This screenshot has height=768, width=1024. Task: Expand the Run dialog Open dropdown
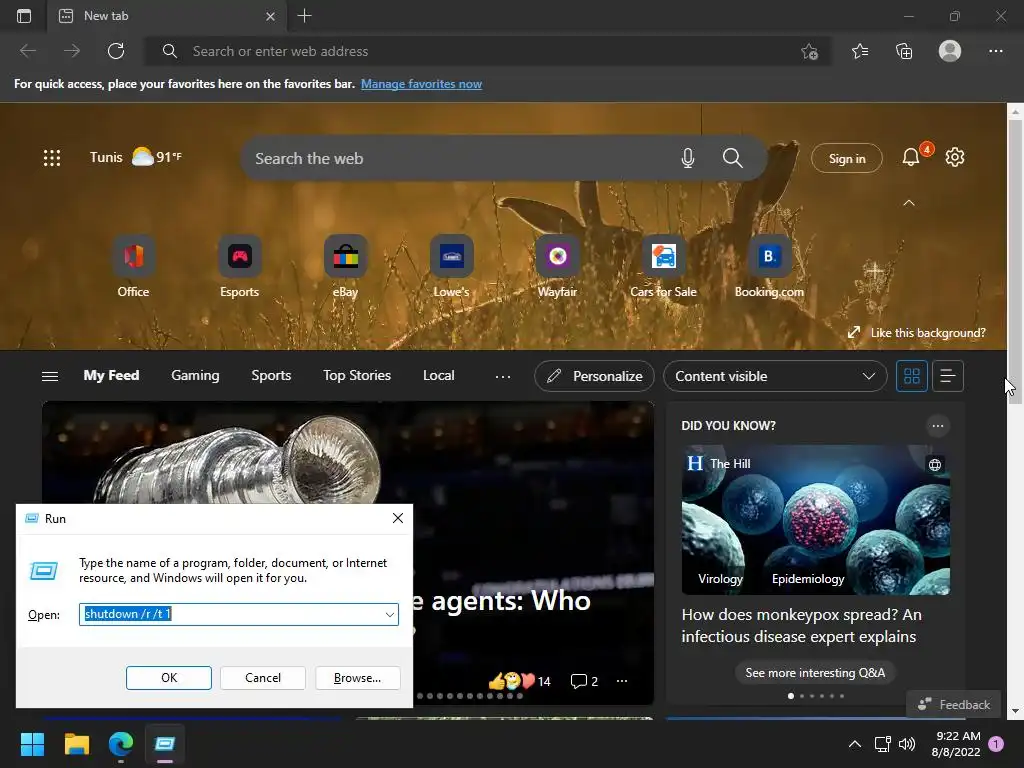[x=390, y=615]
